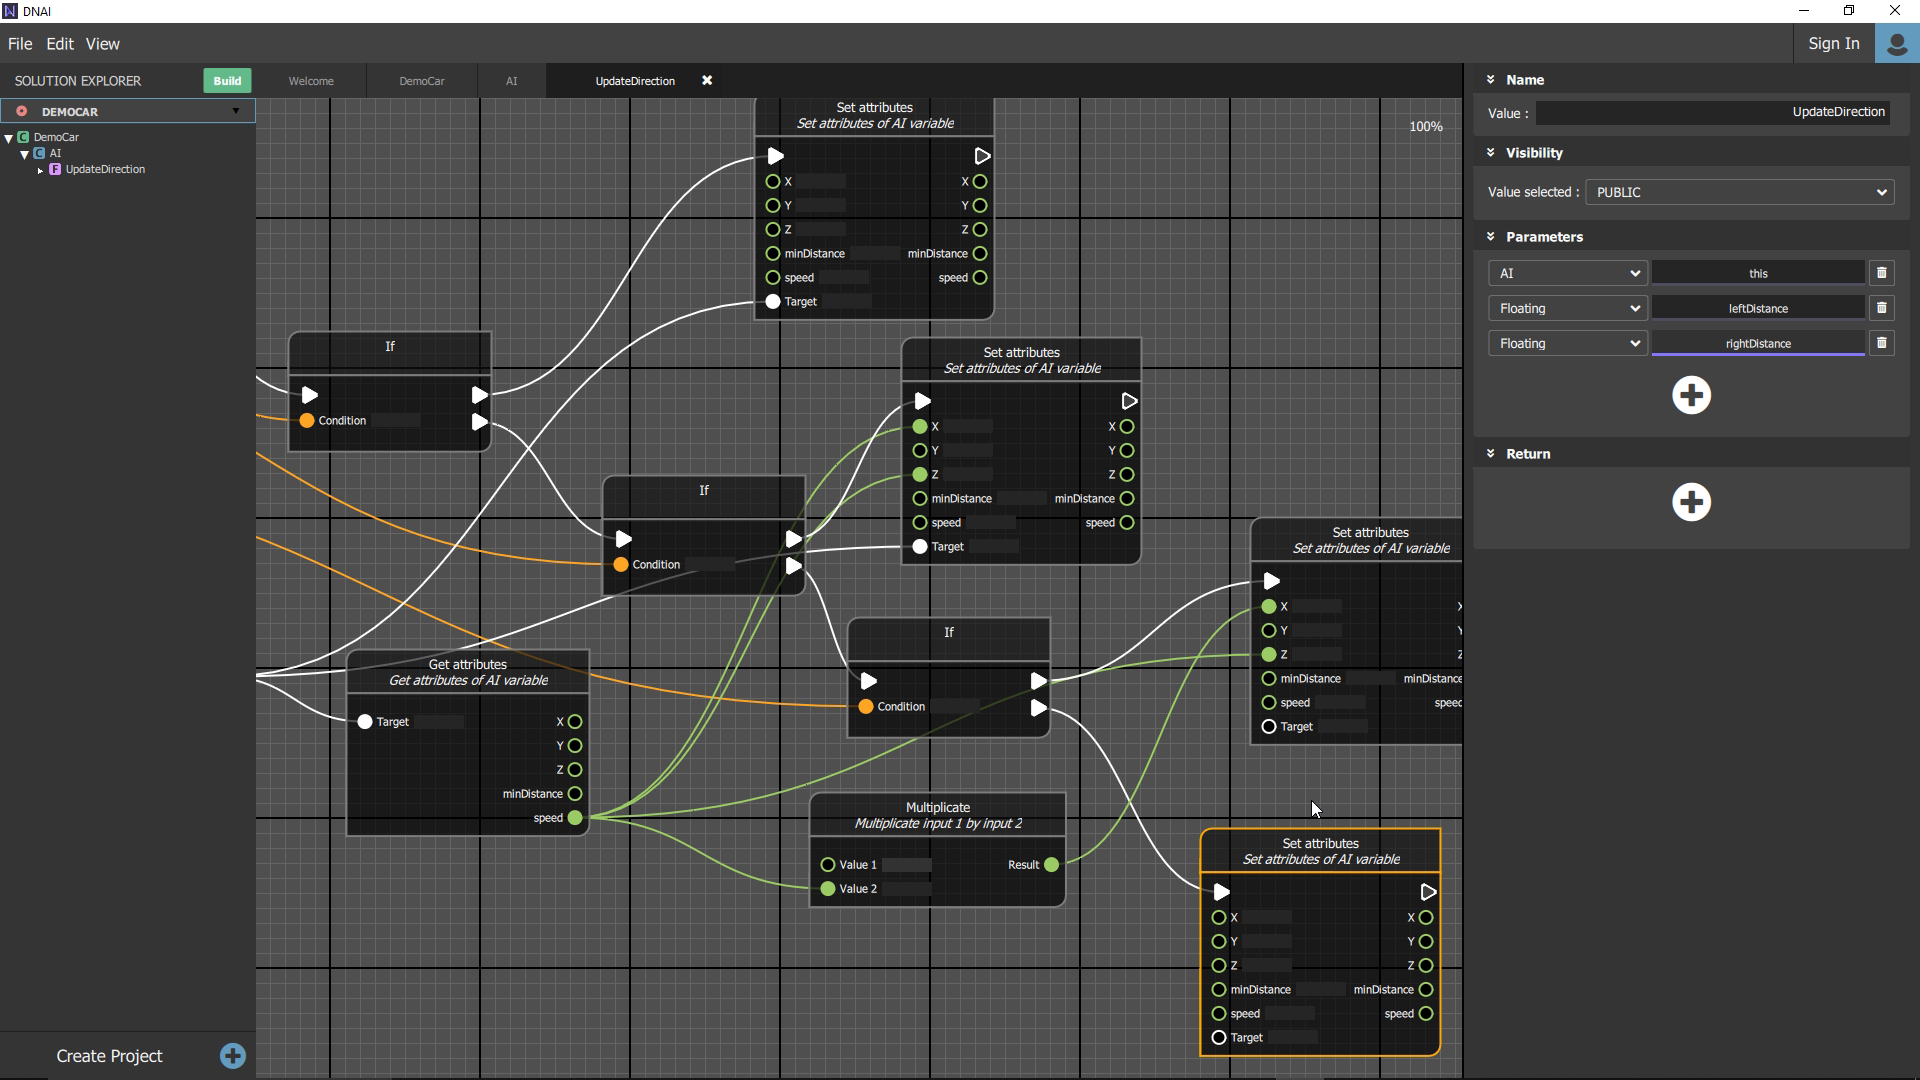The height and width of the screenshot is (1080, 1920).
Task: Switch to the DemoCar tab
Action: pyautogui.click(x=421, y=81)
